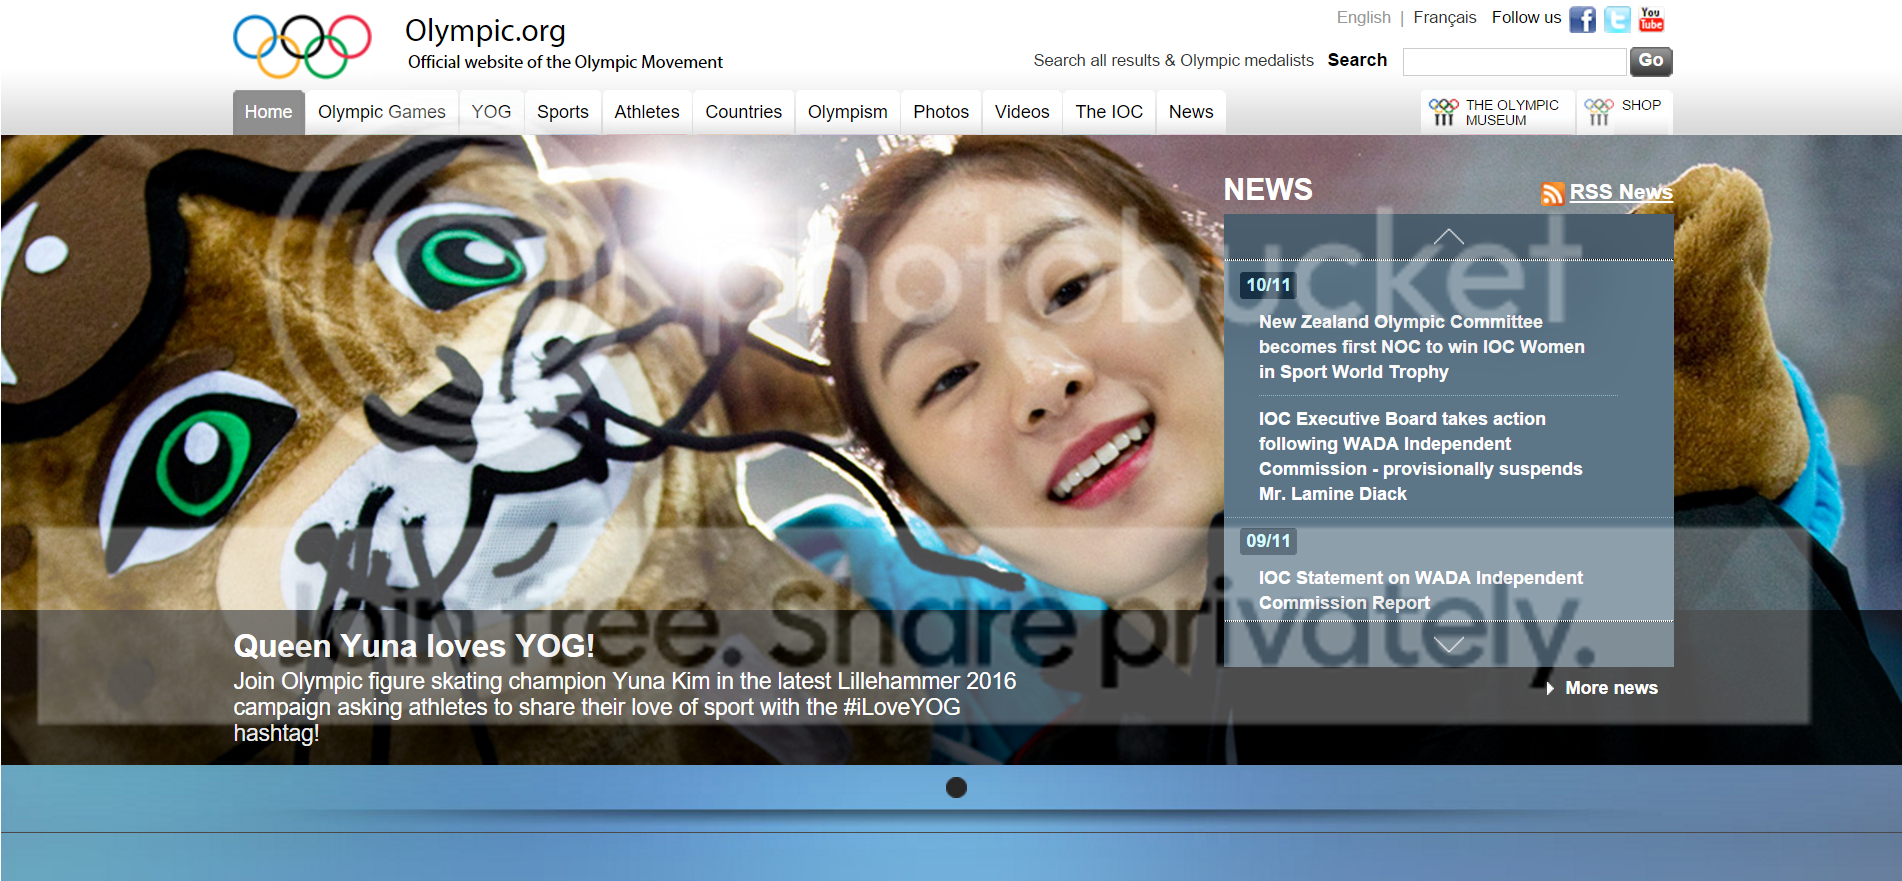Open The IOC menu item
This screenshot has height=881, width=1902.
(x=1109, y=112)
